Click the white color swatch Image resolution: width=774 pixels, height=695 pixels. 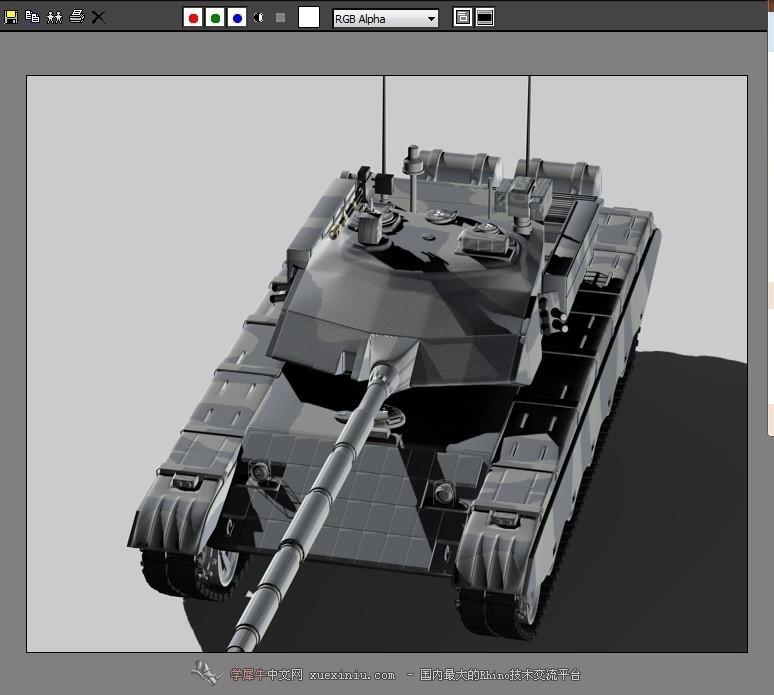coord(309,17)
